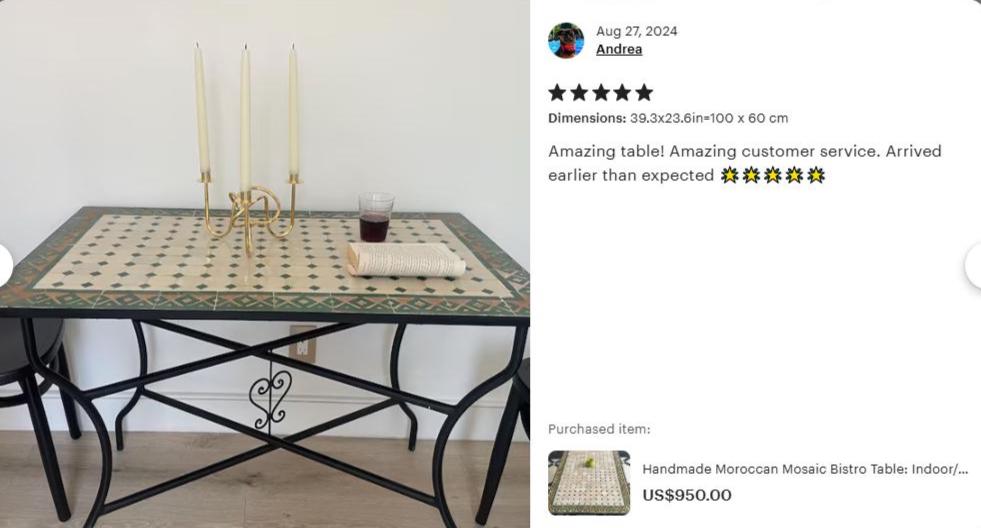The width and height of the screenshot is (981, 528).
Task: Click the third black rating star
Action: 601,93
